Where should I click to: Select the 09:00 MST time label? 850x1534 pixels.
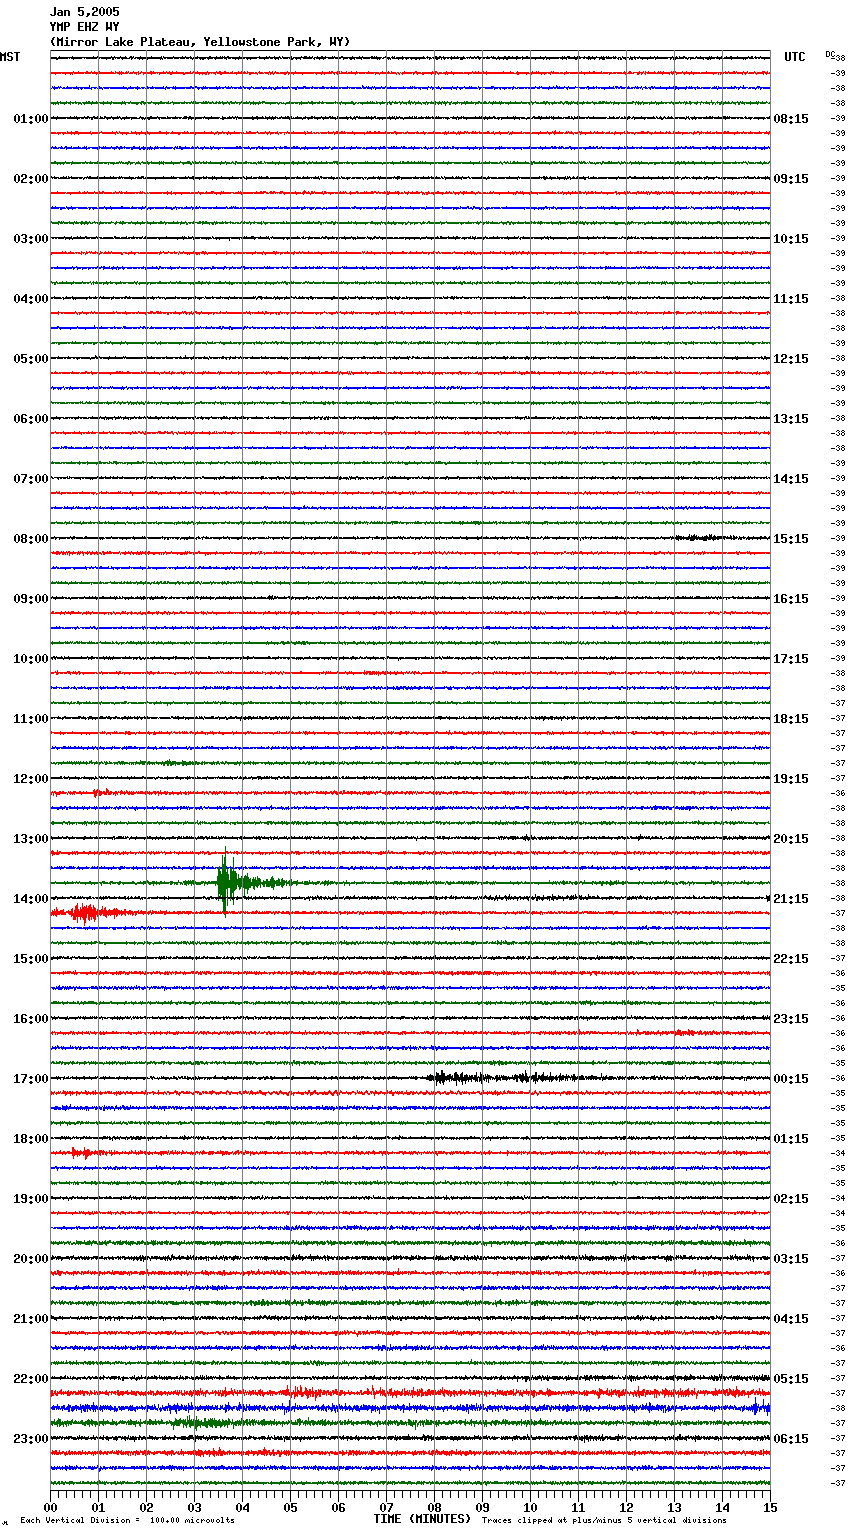pos(31,599)
